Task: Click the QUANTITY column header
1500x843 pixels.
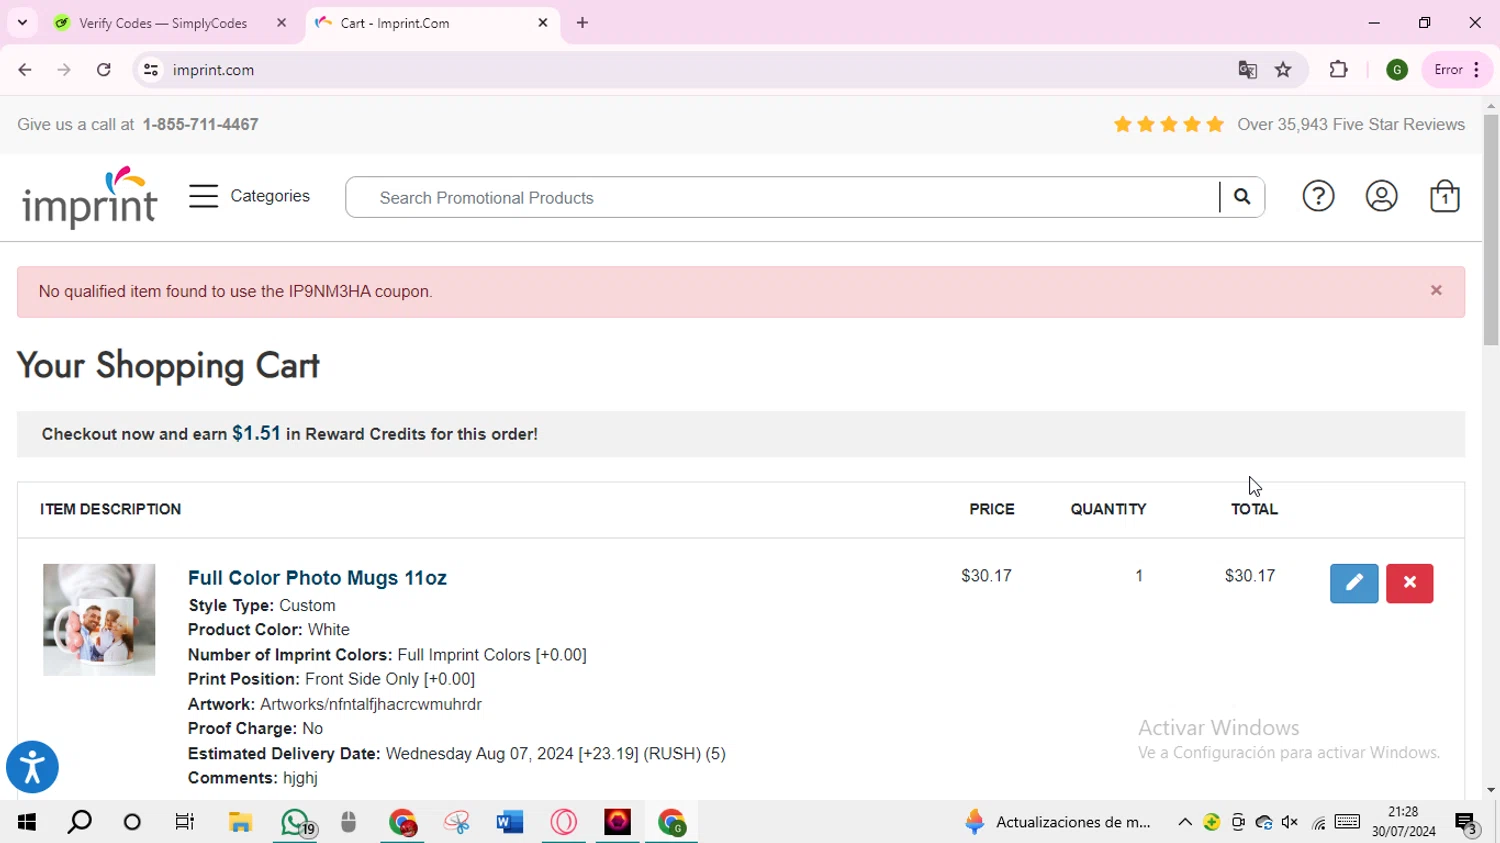Action: [1108, 509]
